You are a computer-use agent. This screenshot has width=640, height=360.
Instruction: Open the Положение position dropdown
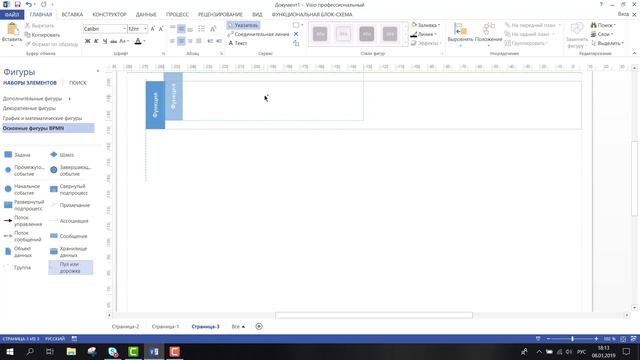pyautogui.click(x=488, y=34)
